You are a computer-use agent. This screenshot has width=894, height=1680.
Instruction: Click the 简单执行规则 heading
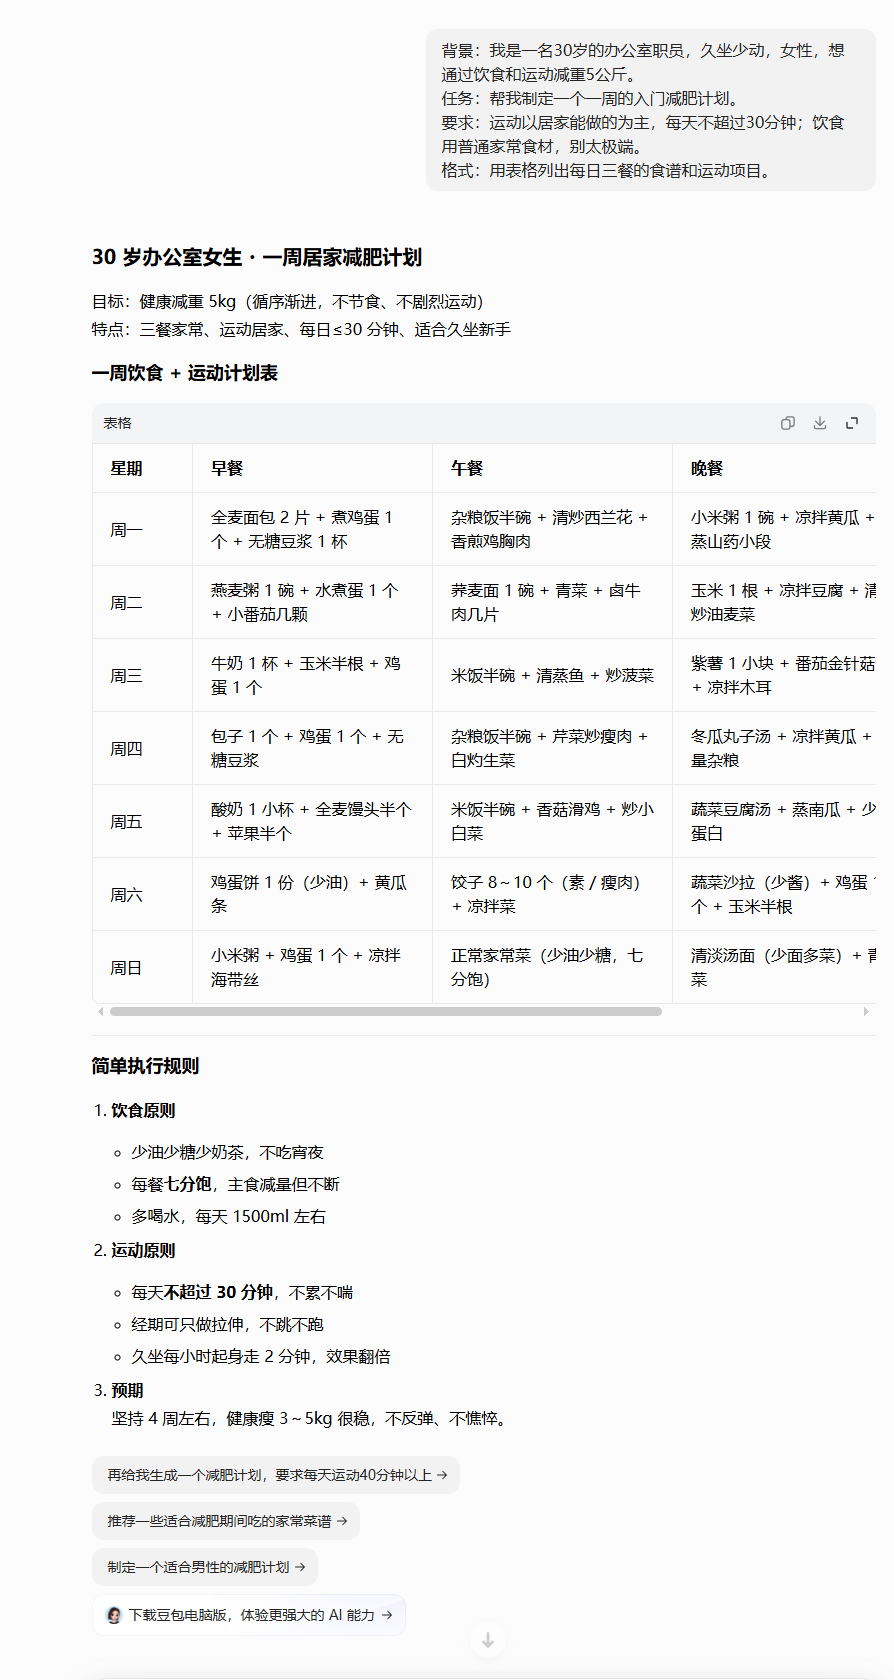coord(145,1066)
